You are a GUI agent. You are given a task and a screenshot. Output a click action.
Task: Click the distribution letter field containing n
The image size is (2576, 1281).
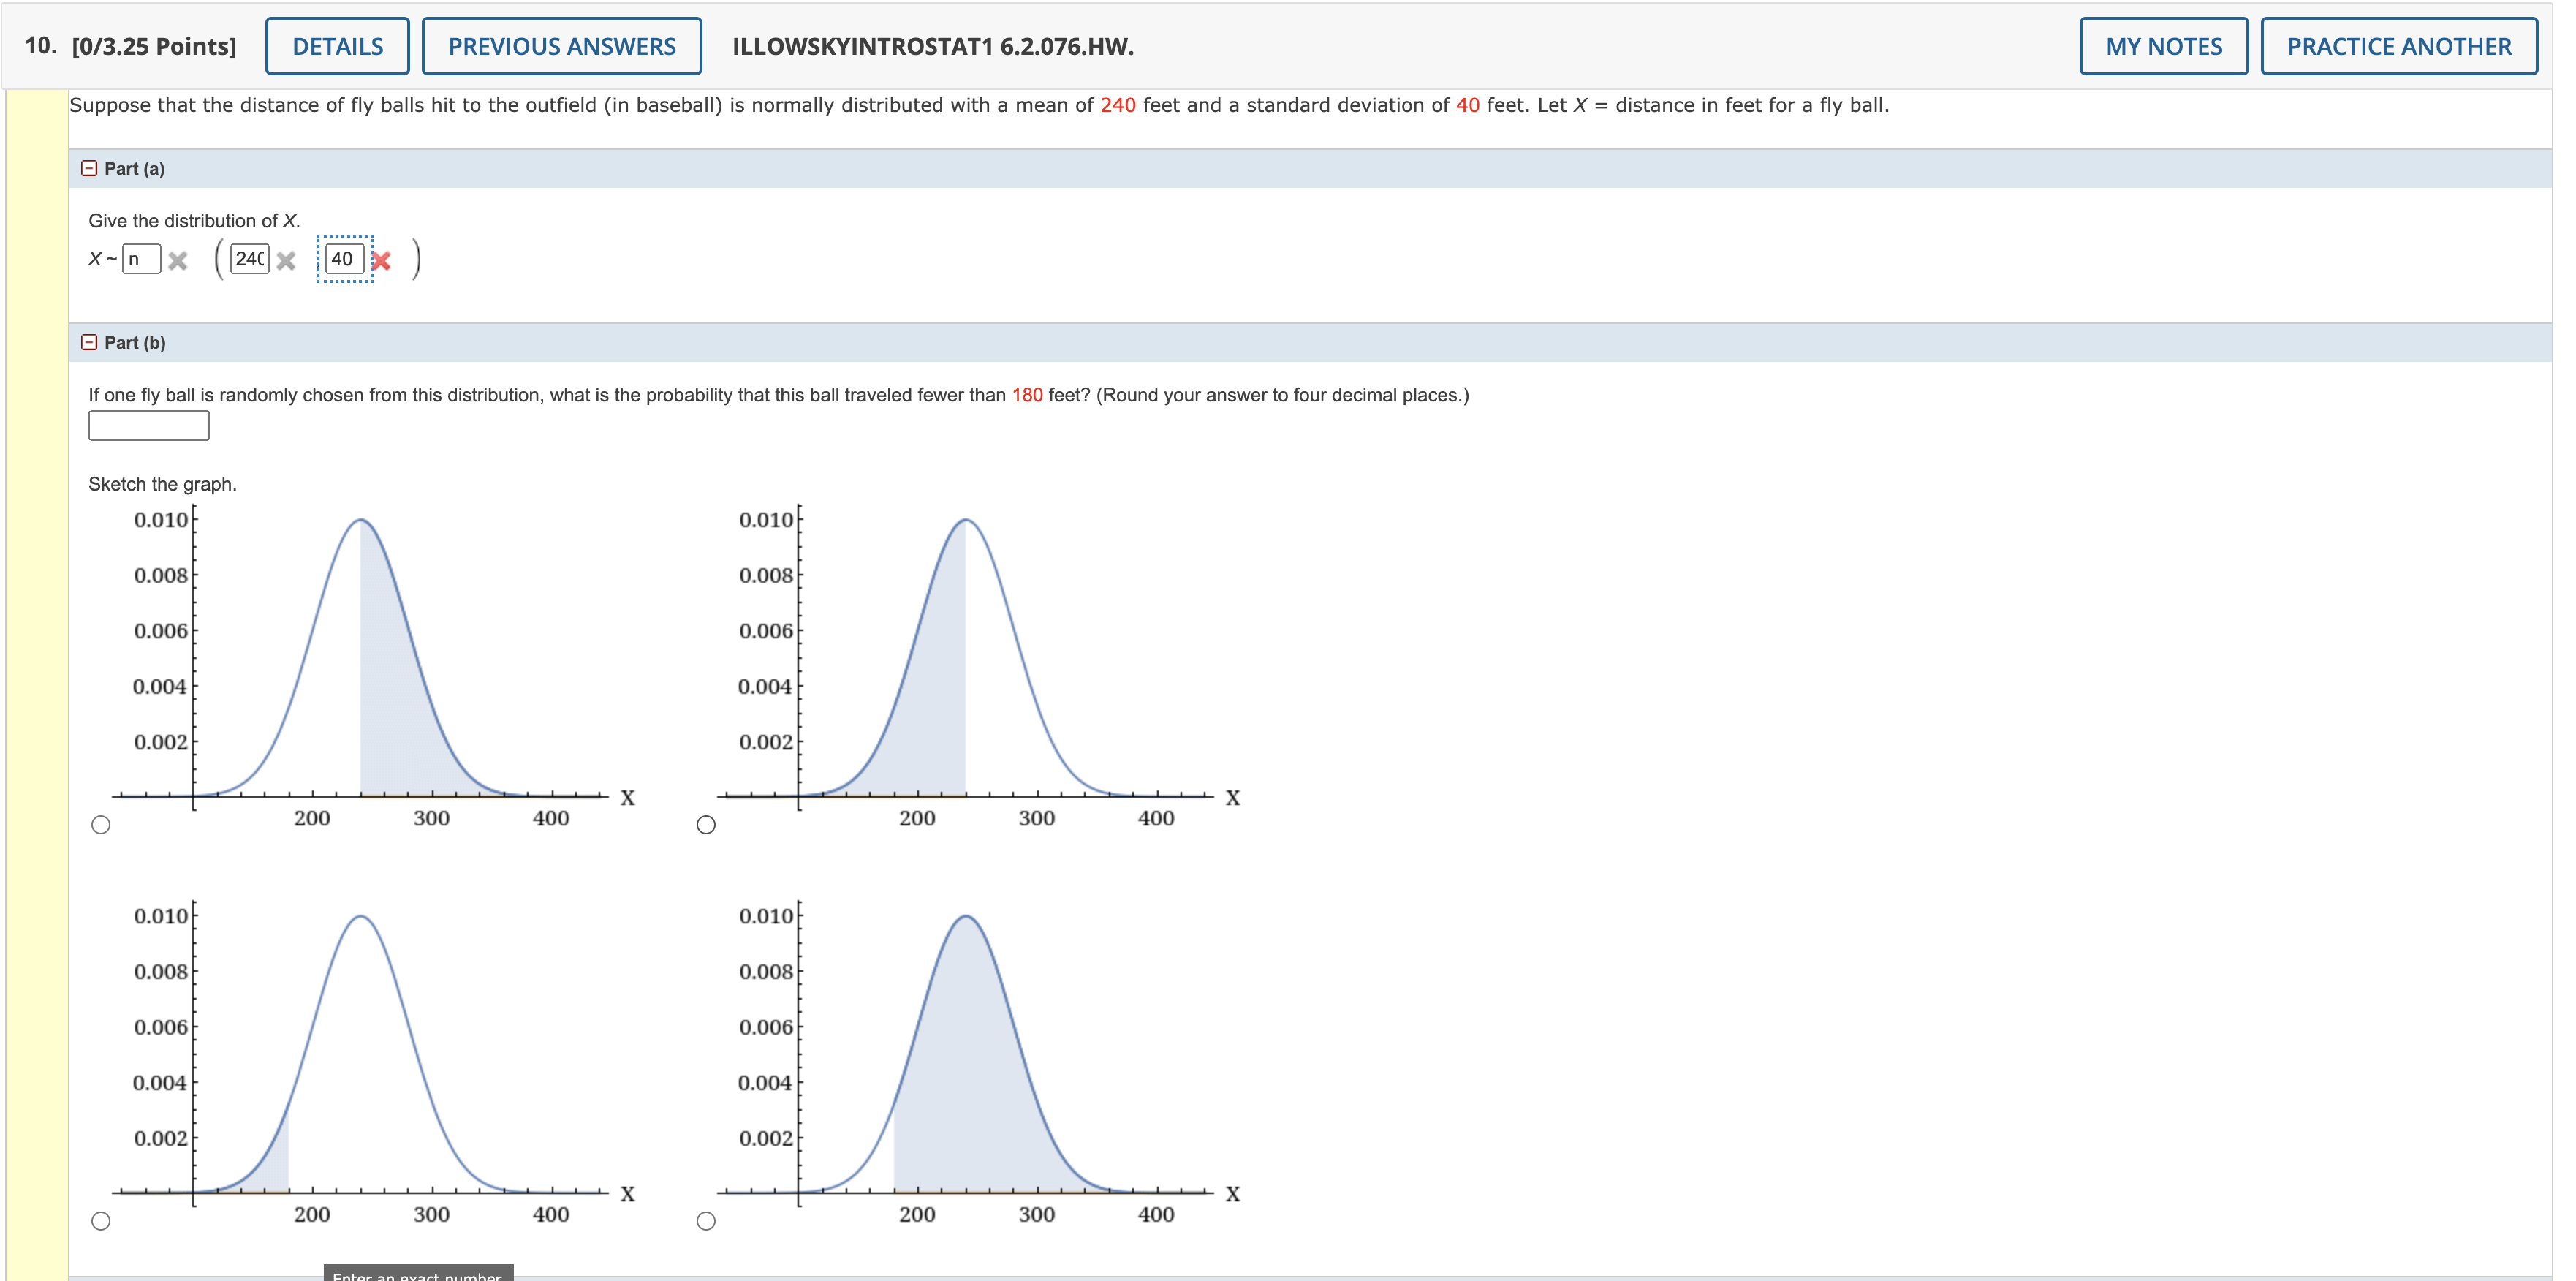pos(141,259)
